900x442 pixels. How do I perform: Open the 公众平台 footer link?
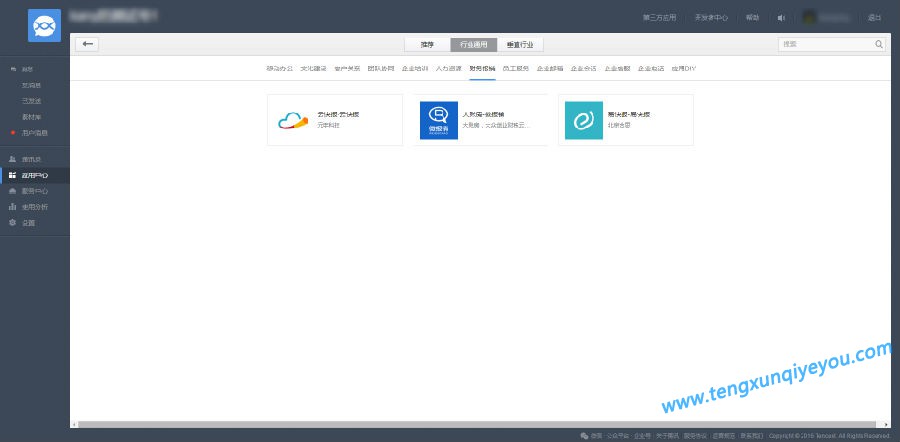pos(618,436)
